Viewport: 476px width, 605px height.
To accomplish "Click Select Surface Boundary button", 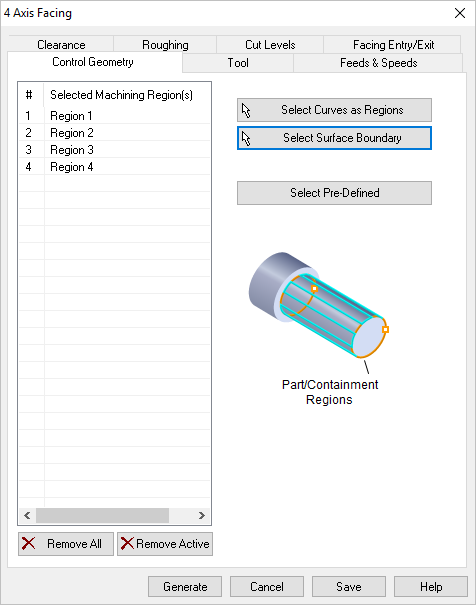I will [334, 138].
